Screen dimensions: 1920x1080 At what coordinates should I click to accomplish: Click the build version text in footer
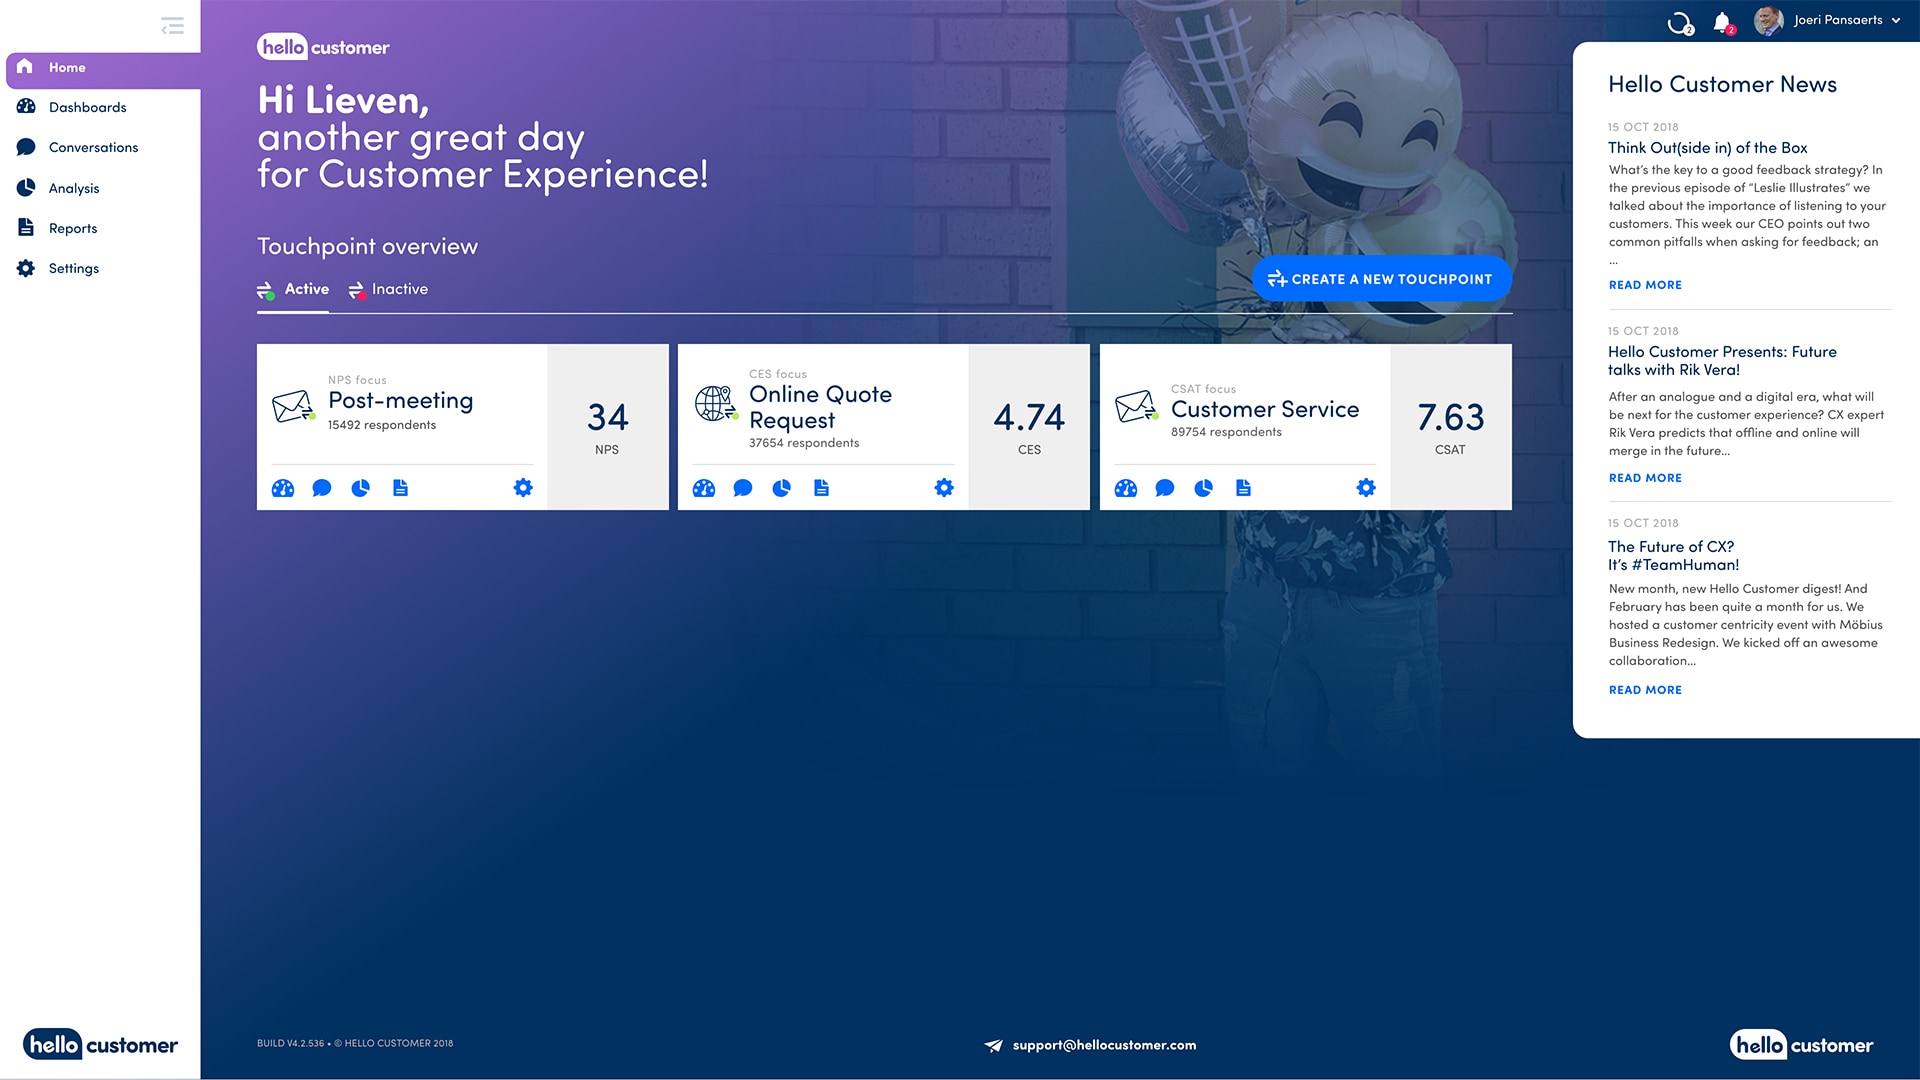click(355, 1044)
